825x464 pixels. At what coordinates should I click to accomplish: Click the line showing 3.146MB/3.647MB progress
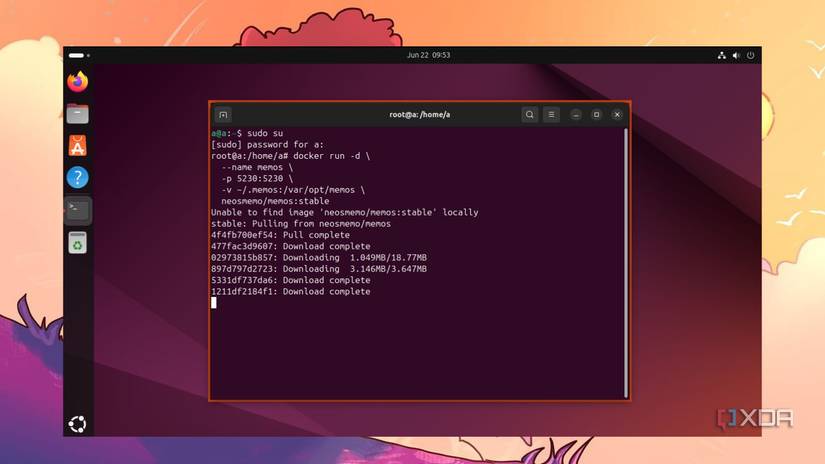coord(319,269)
